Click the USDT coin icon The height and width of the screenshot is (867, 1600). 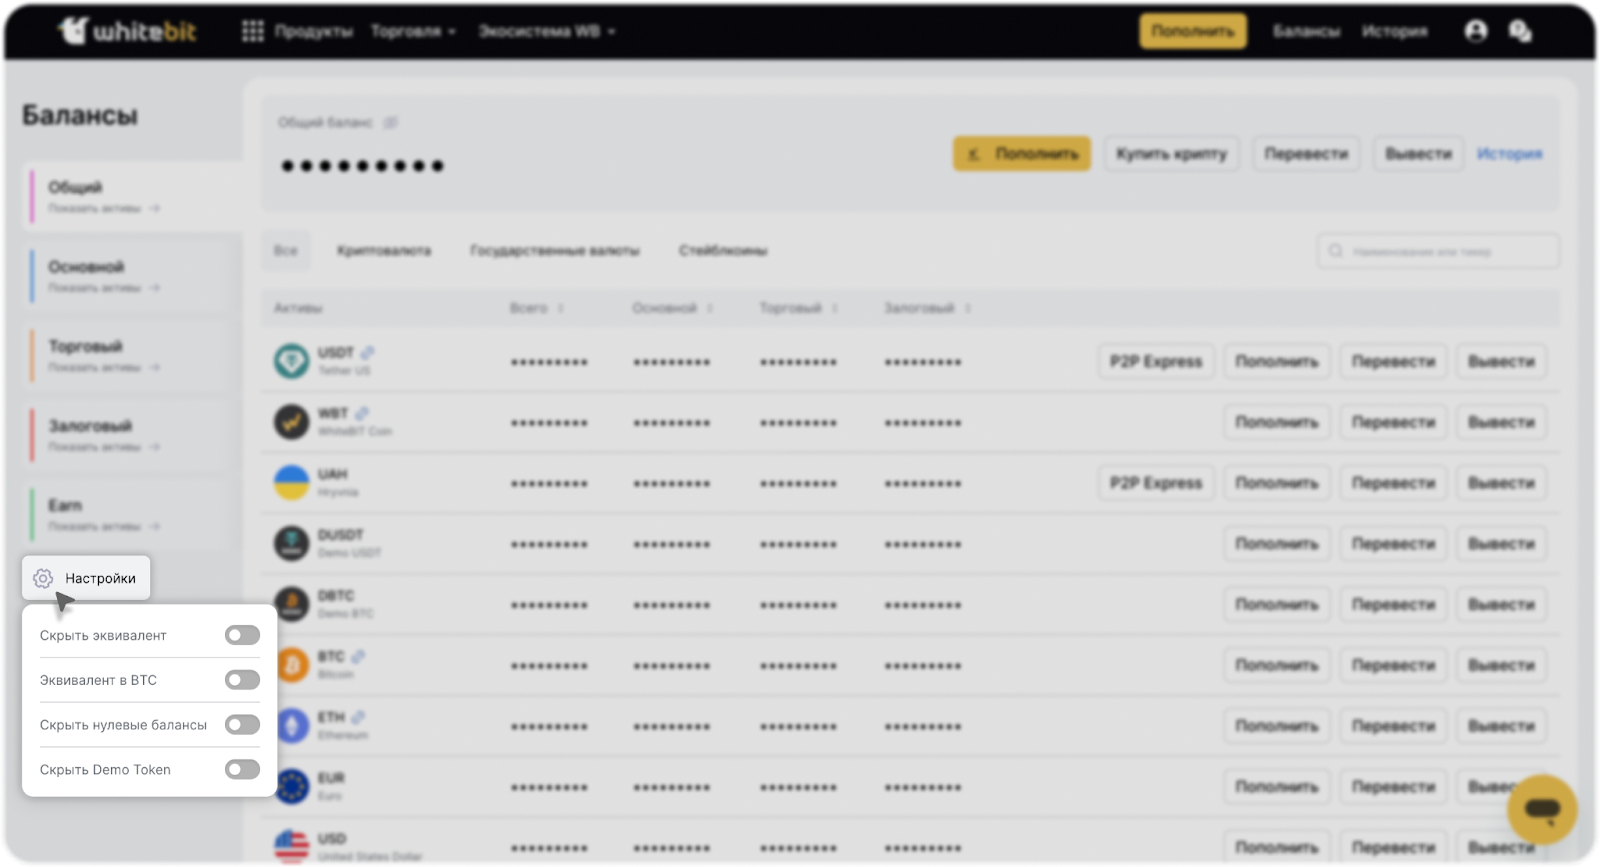point(292,361)
